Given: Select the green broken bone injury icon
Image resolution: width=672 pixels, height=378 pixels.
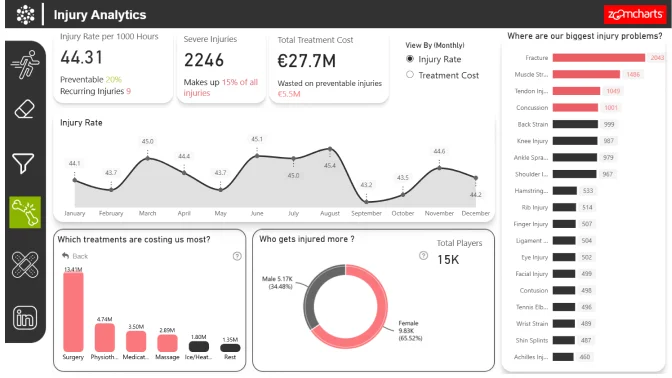Looking at the screenshot, I should 25,213.
